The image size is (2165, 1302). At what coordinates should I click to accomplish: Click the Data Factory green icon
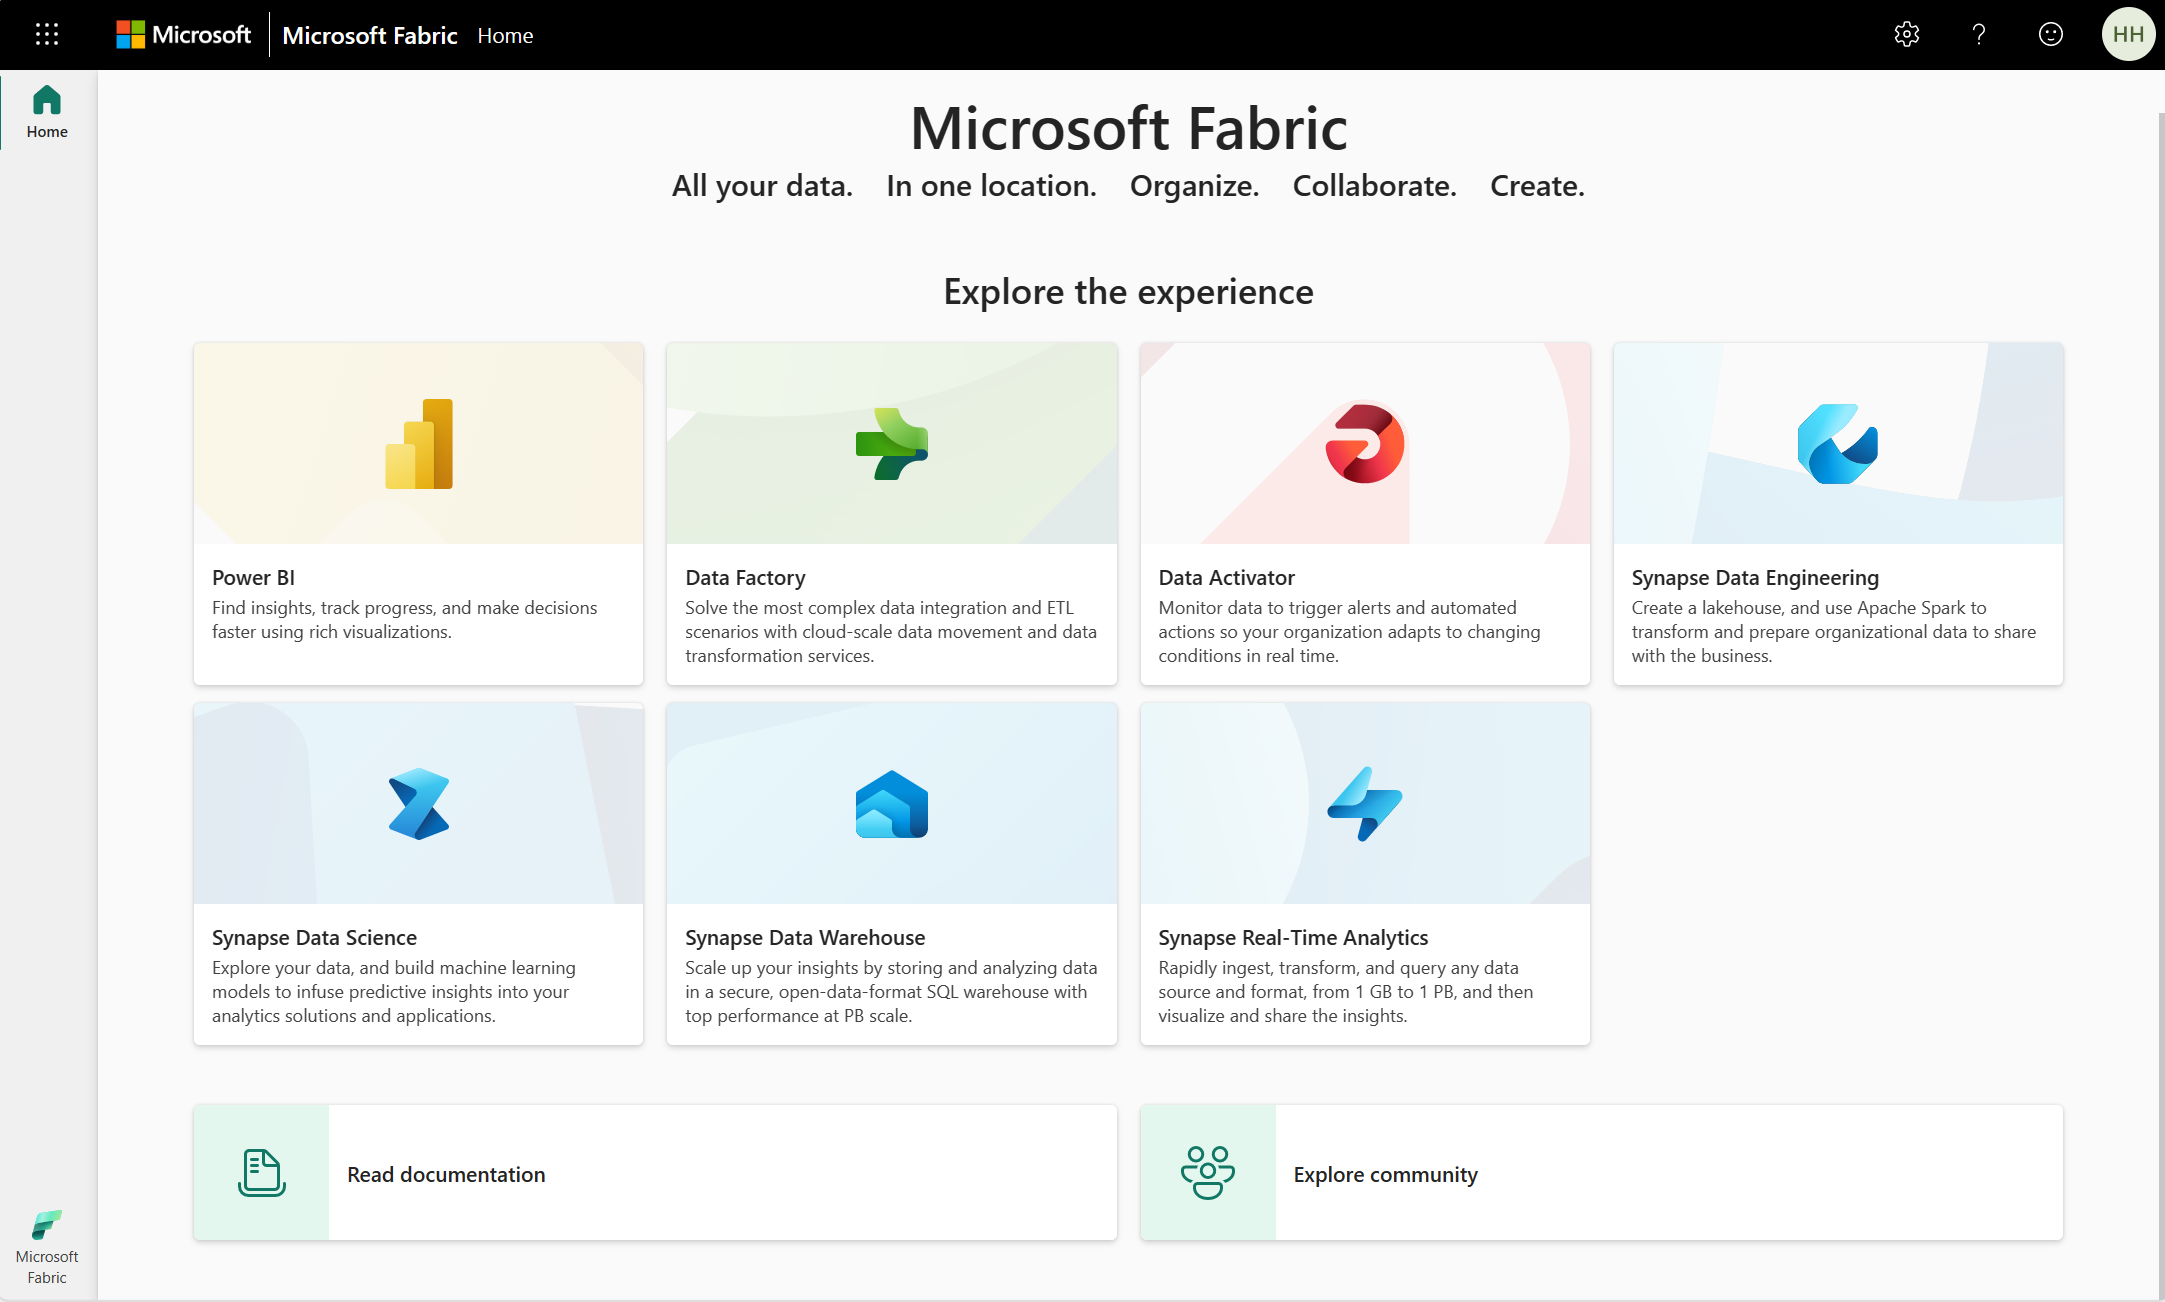pos(892,444)
